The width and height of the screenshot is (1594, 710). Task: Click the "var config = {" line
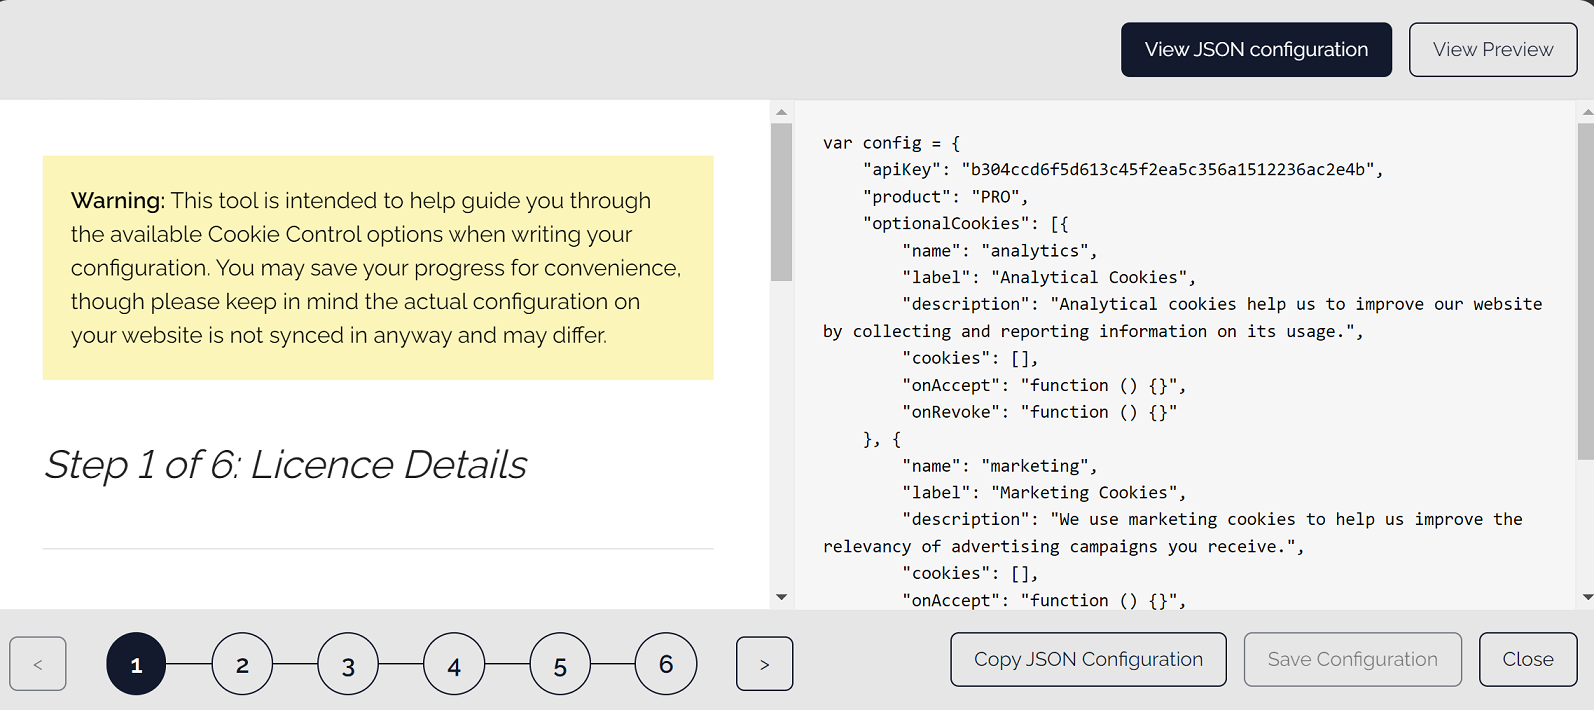tap(891, 143)
